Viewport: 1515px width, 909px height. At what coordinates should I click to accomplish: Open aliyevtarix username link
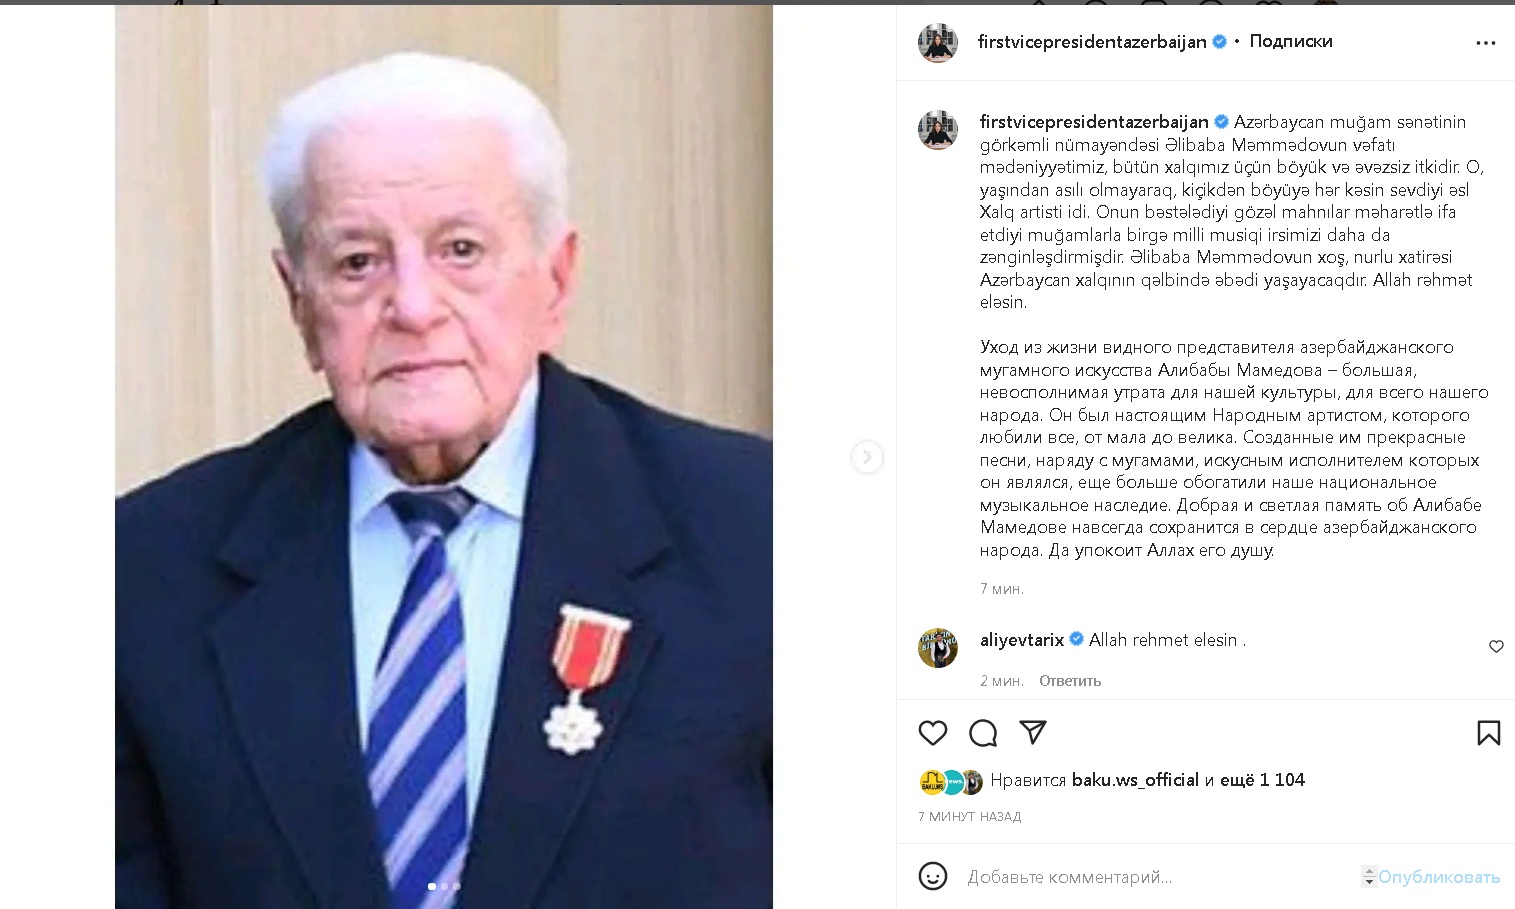tap(1022, 640)
